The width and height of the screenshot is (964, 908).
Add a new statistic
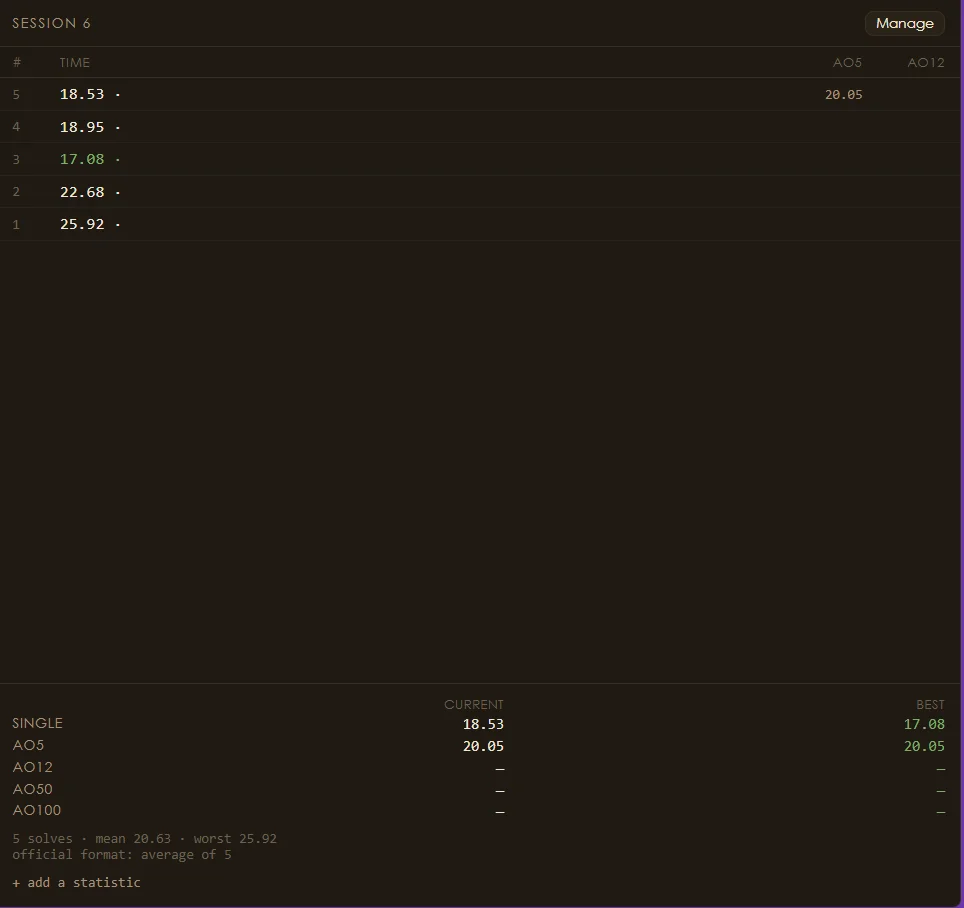coord(76,882)
